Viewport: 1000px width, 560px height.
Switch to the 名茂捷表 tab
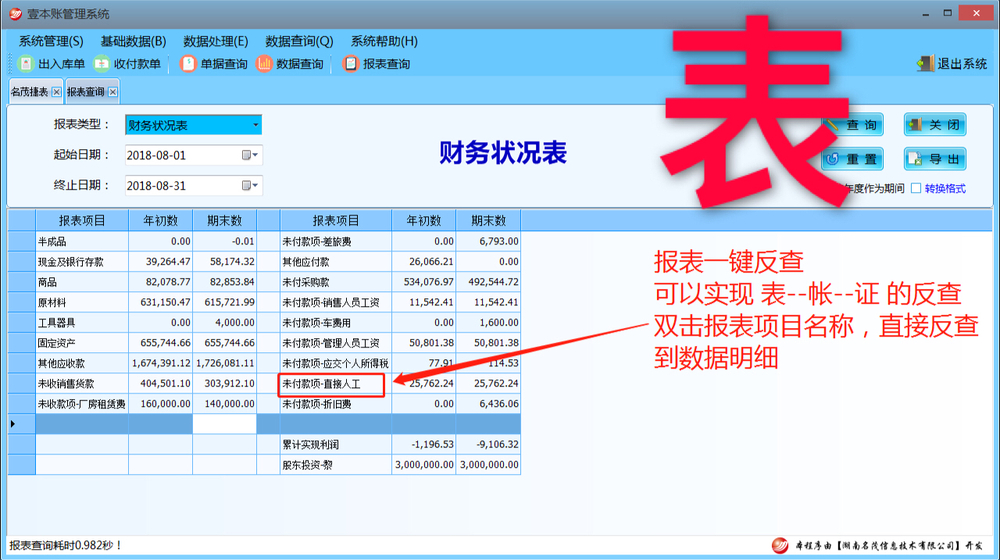point(29,92)
